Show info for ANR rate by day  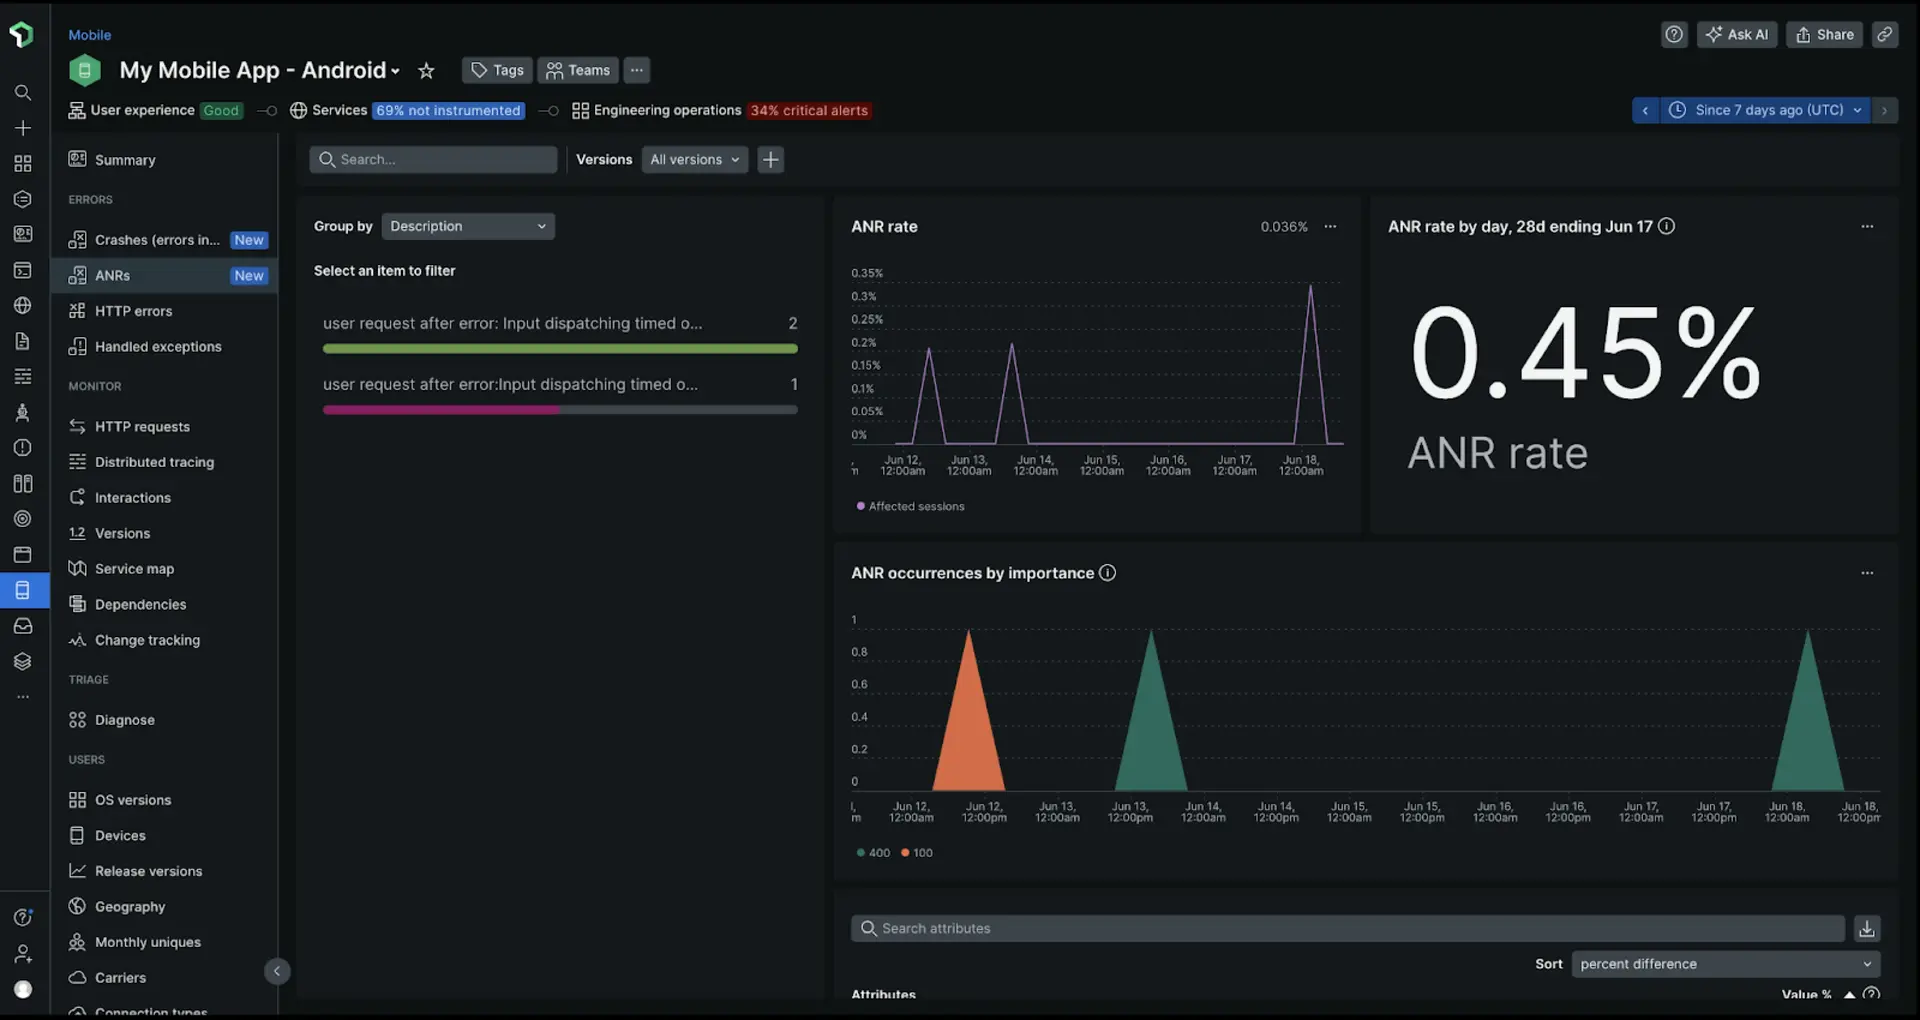pyautogui.click(x=1666, y=227)
